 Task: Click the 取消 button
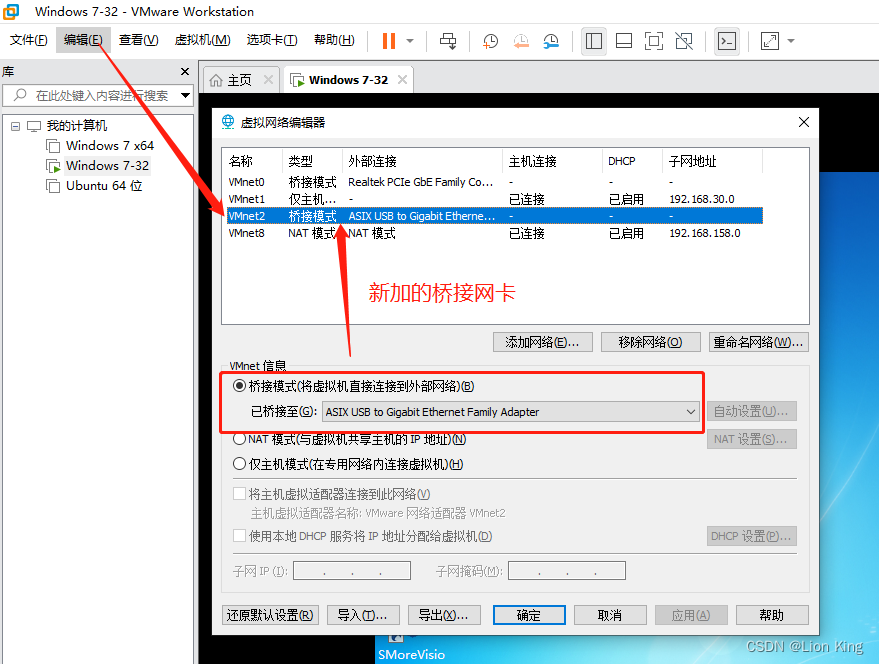pyautogui.click(x=610, y=615)
